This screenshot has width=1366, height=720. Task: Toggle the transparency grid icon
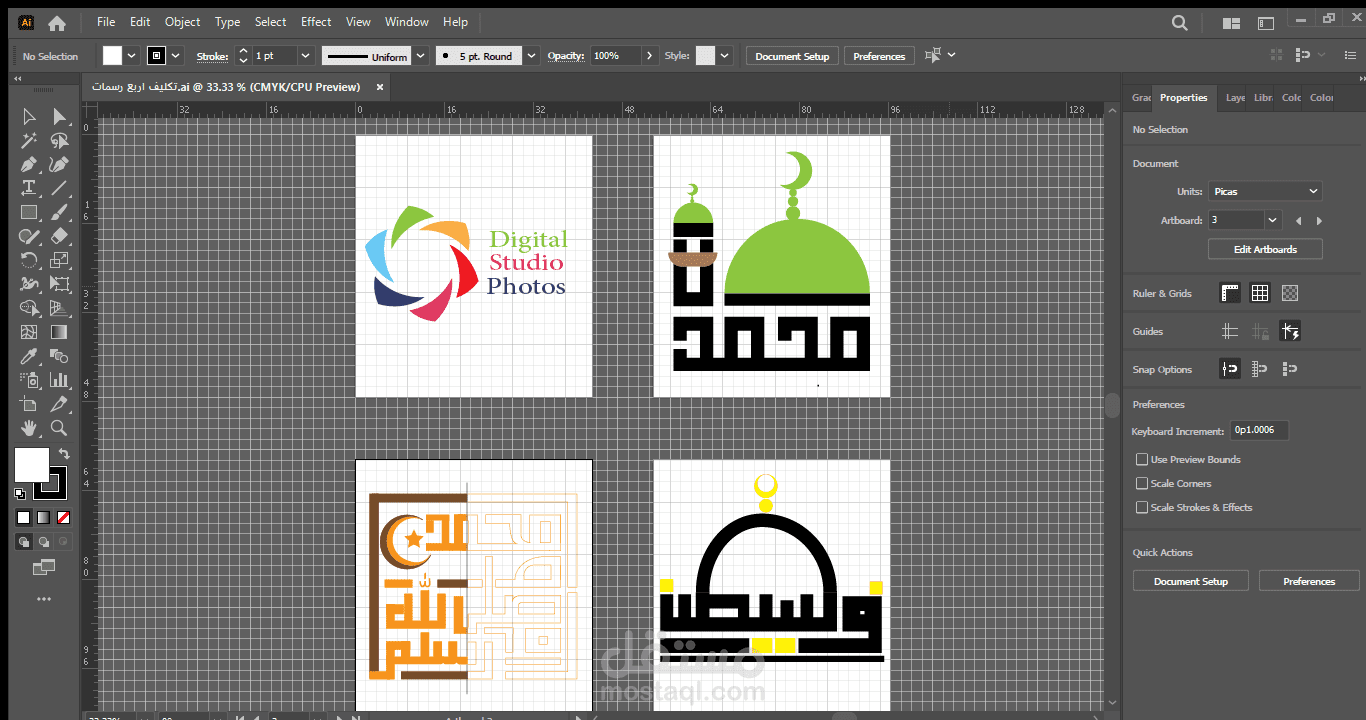[x=1290, y=293]
